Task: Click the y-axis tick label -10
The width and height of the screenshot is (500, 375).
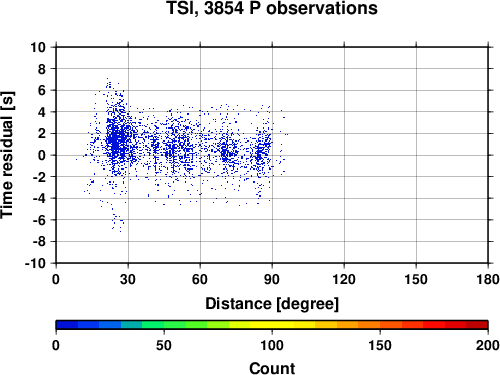Action: [x=35, y=263]
